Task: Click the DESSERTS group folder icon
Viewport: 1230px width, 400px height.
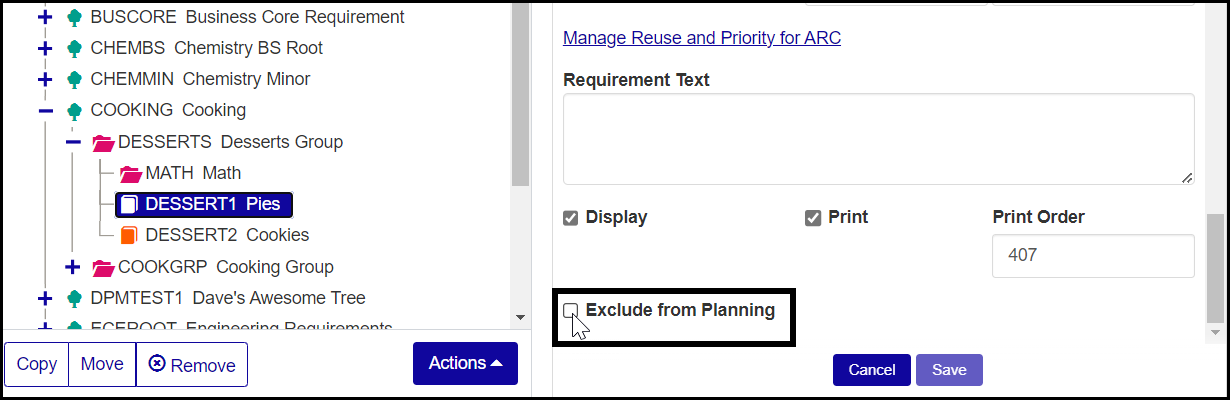Action: (x=103, y=142)
